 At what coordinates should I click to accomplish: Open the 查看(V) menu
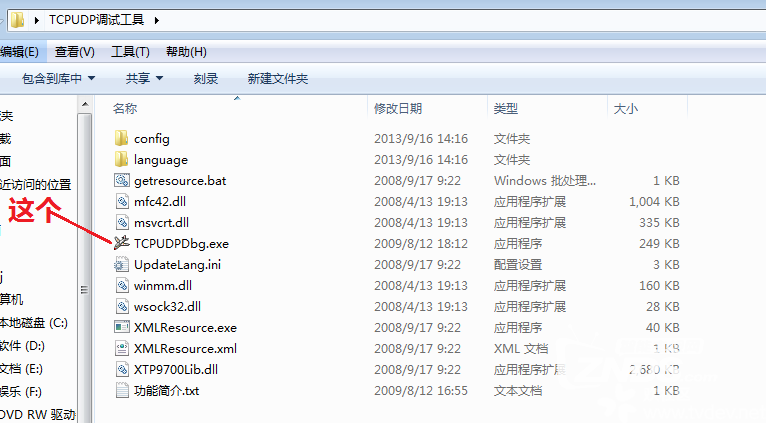75,51
